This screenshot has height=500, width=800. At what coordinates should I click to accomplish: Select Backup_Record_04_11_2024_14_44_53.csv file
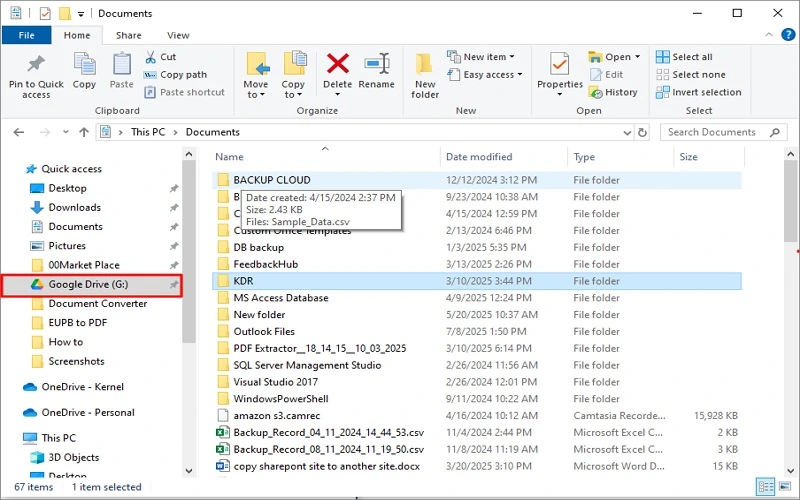point(477,433)
